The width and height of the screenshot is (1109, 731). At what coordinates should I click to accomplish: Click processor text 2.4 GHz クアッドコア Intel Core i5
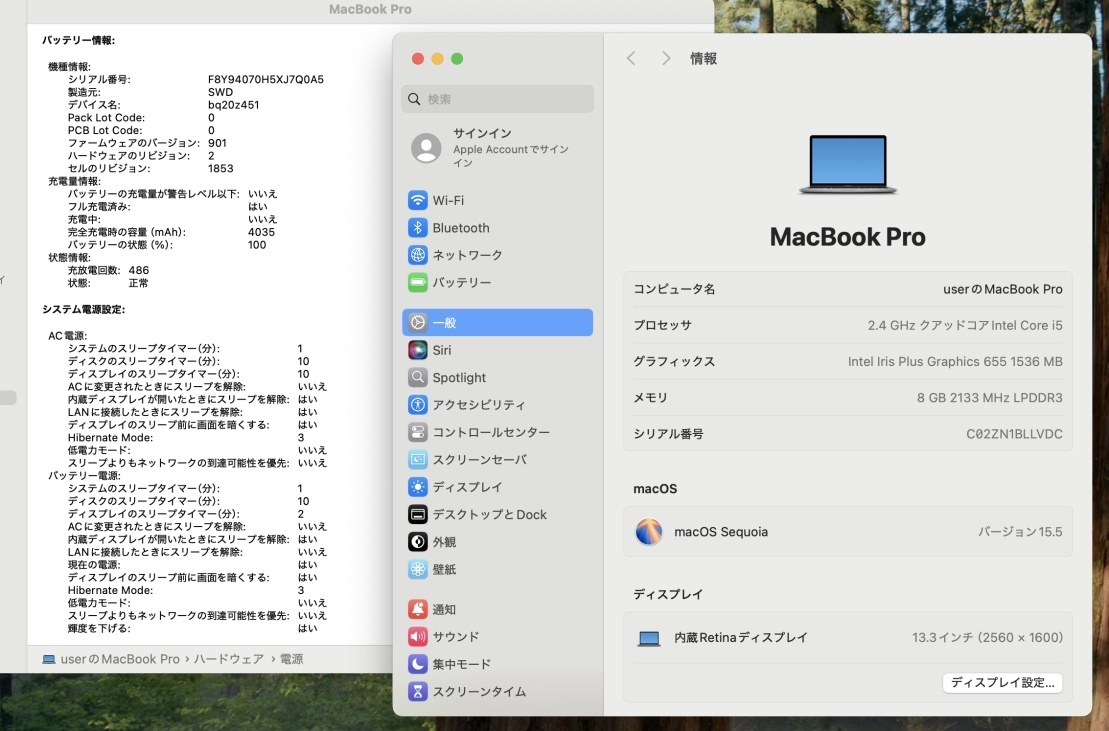click(965, 325)
